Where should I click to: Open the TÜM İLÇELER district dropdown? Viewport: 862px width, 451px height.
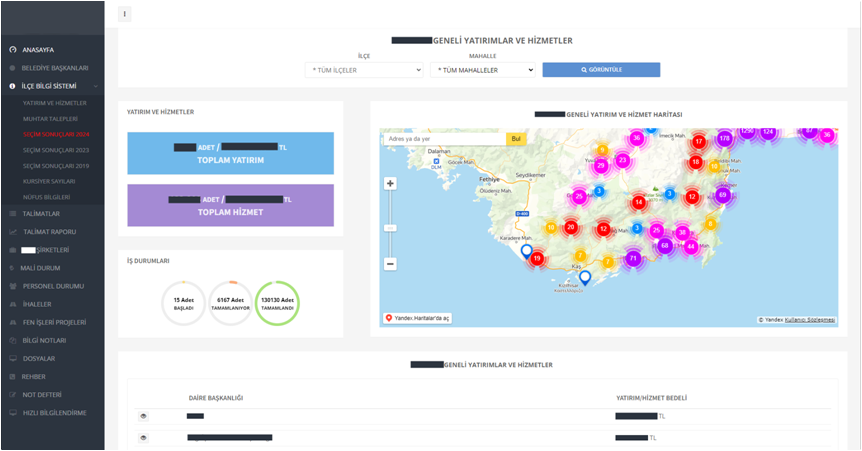point(364,70)
